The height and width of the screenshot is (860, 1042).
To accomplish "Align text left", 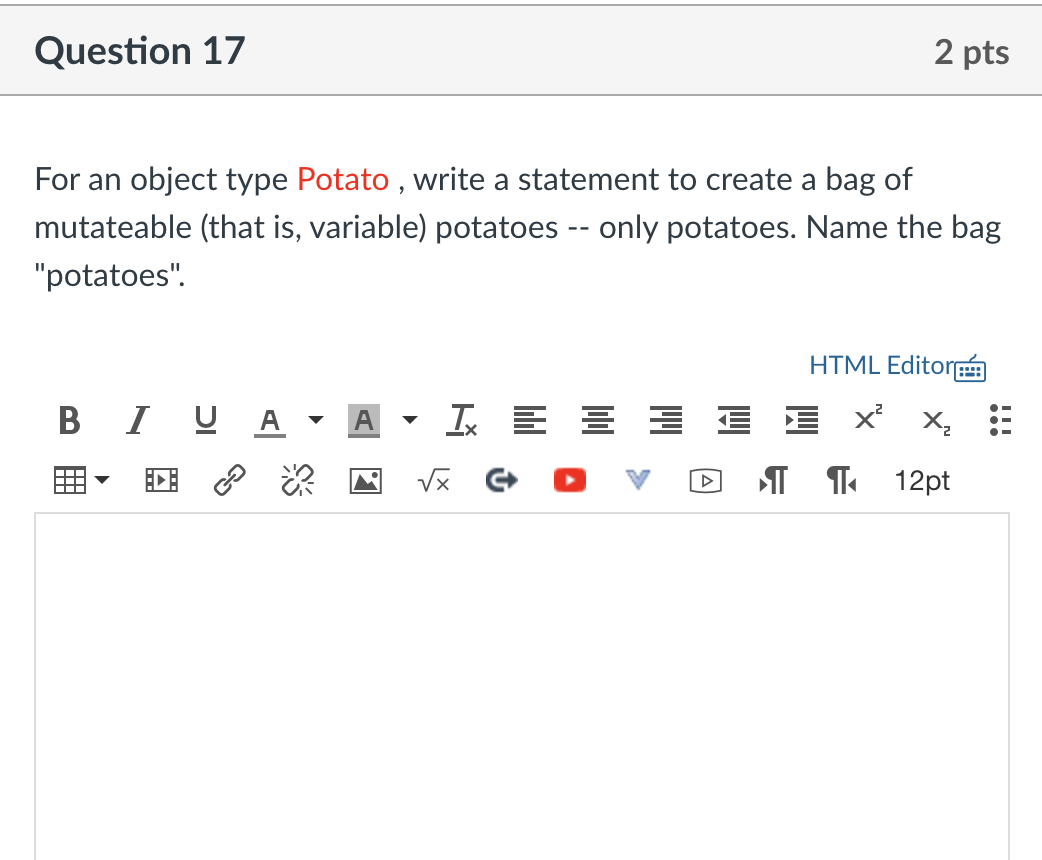I will coord(530,420).
